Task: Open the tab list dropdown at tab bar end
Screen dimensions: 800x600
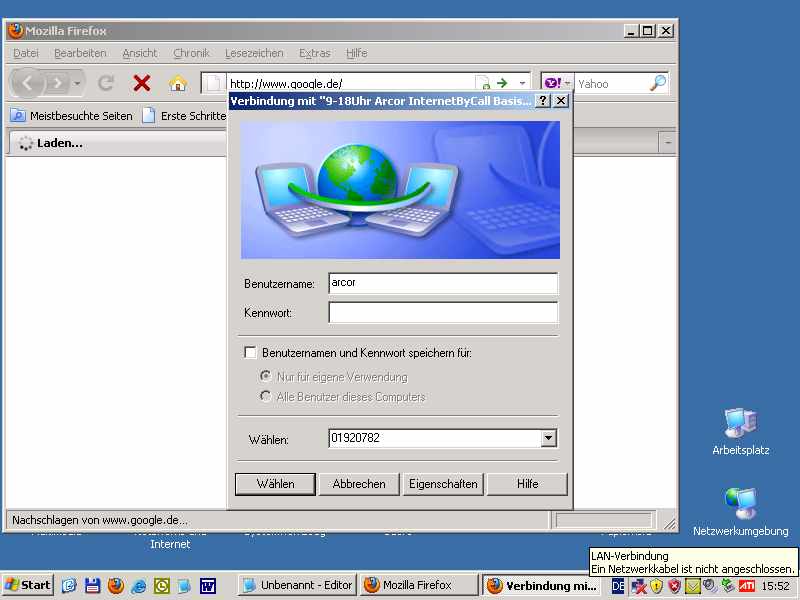Action: [x=667, y=143]
